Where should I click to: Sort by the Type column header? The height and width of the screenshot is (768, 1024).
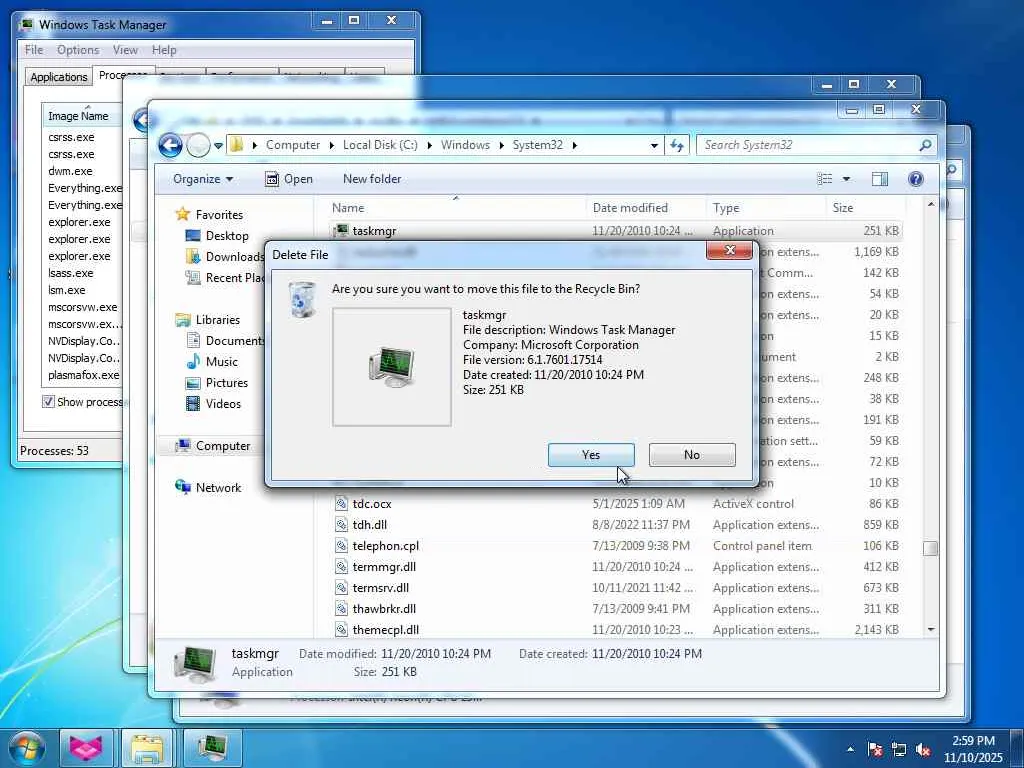point(766,208)
